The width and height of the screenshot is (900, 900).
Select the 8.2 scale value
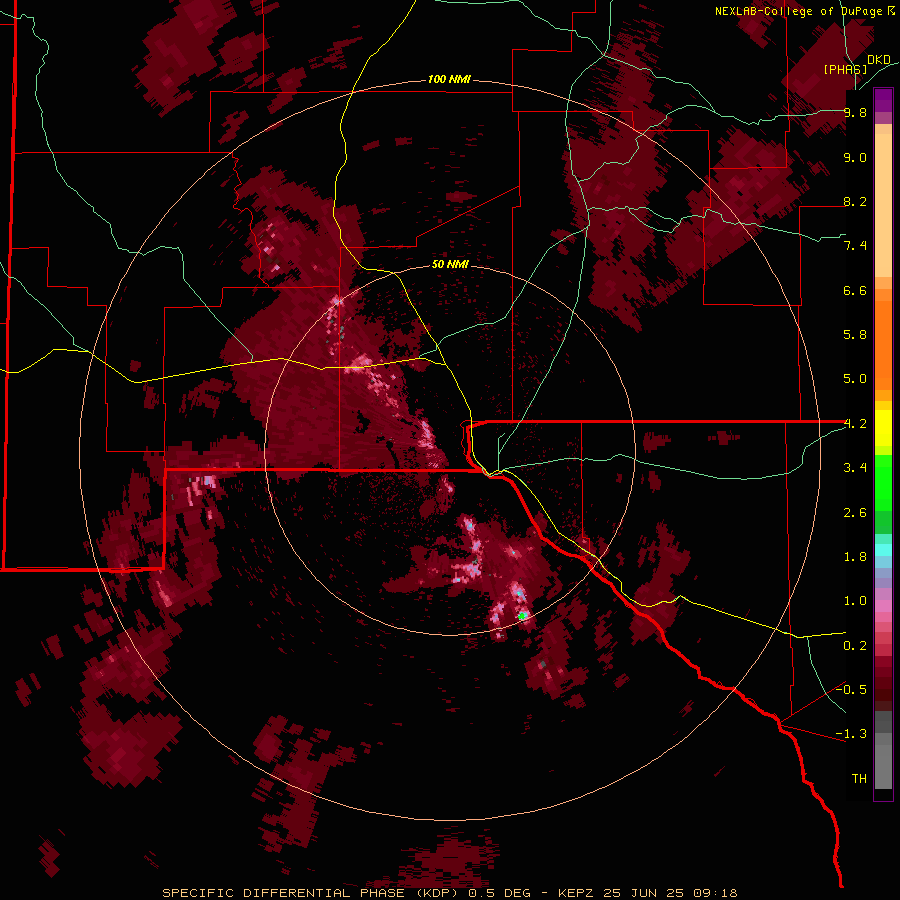coord(855,201)
